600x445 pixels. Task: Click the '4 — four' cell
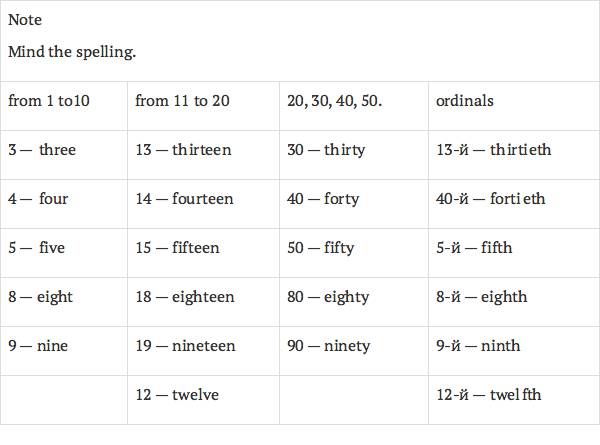pos(38,199)
